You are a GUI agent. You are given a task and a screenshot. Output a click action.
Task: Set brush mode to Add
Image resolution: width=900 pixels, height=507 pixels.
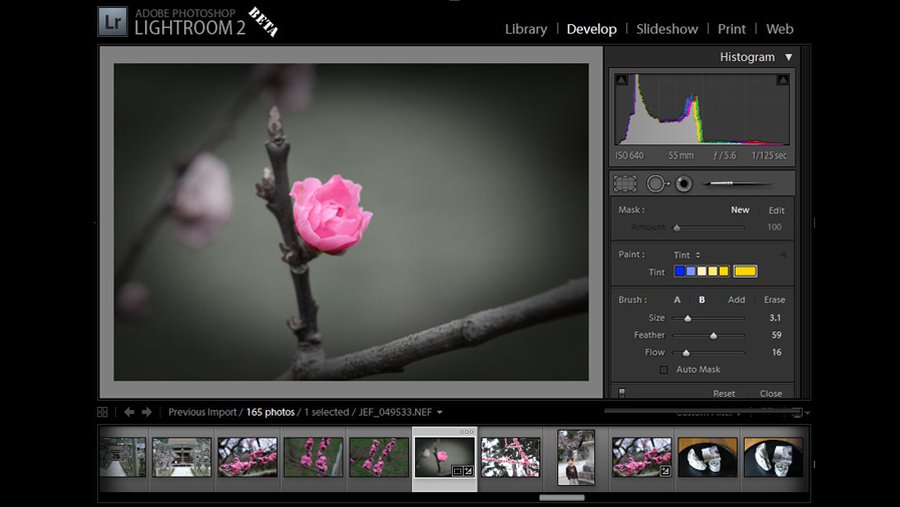coord(736,300)
